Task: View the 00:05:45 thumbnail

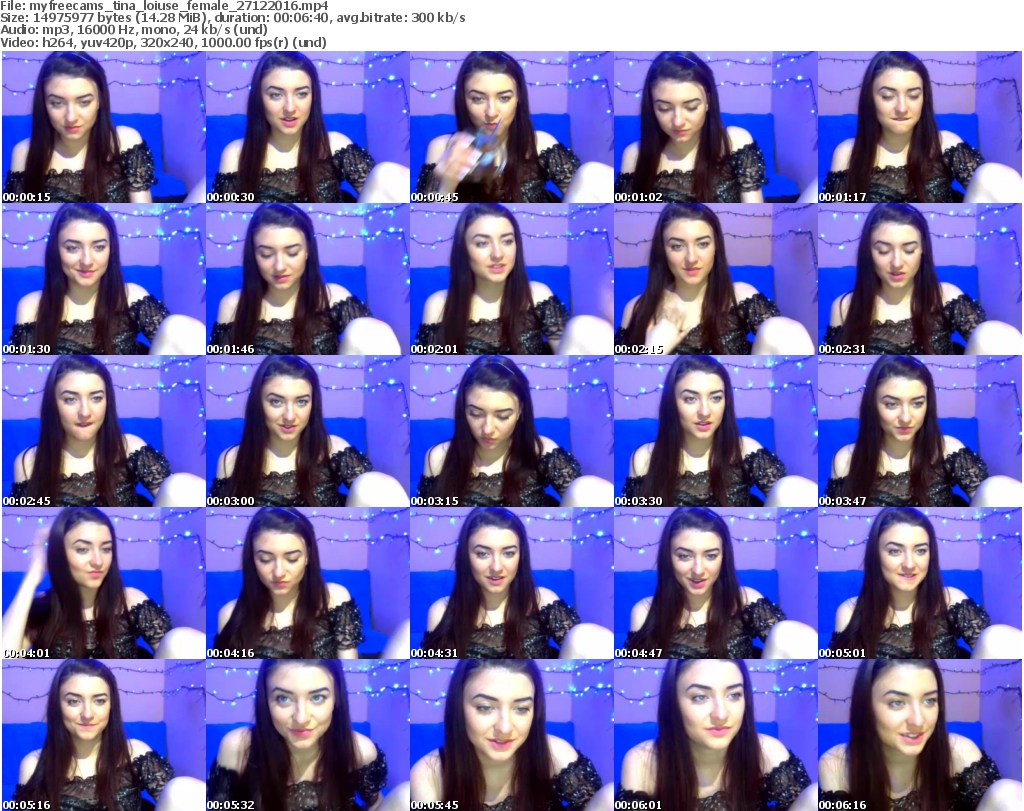Action: click(x=511, y=735)
